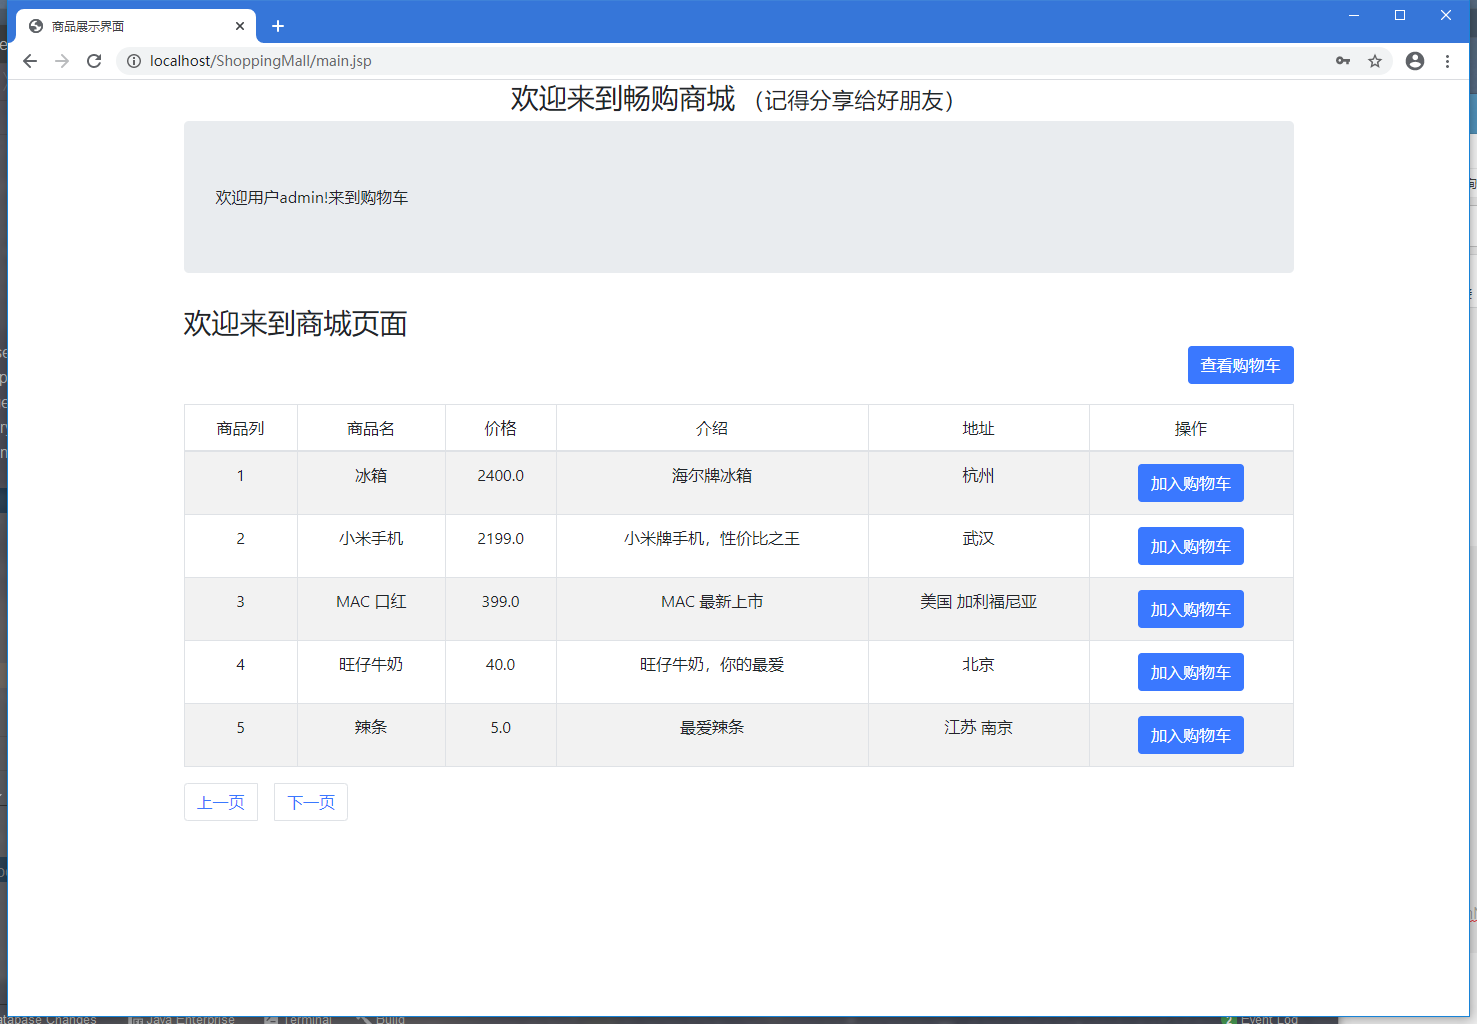
Task: Click the 地址 column header
Action: coord(979,428)
